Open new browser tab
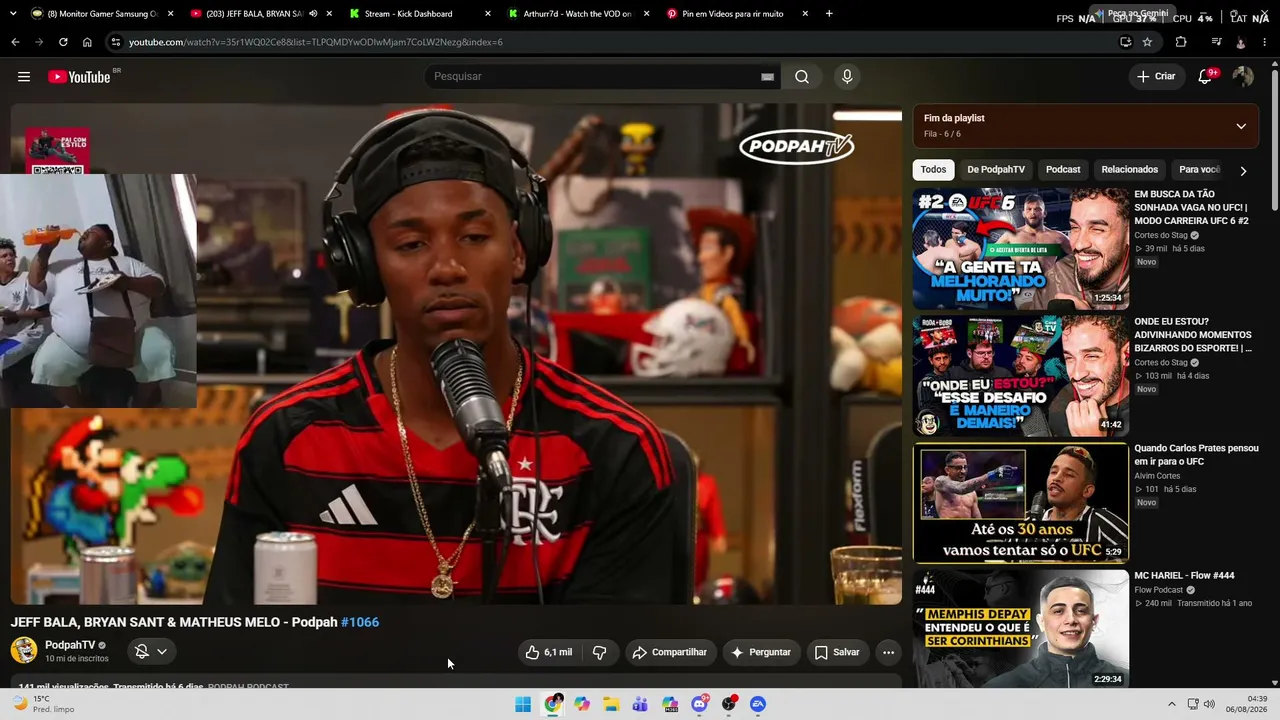This screenshot has height=720, width=1280. (829, 14)
